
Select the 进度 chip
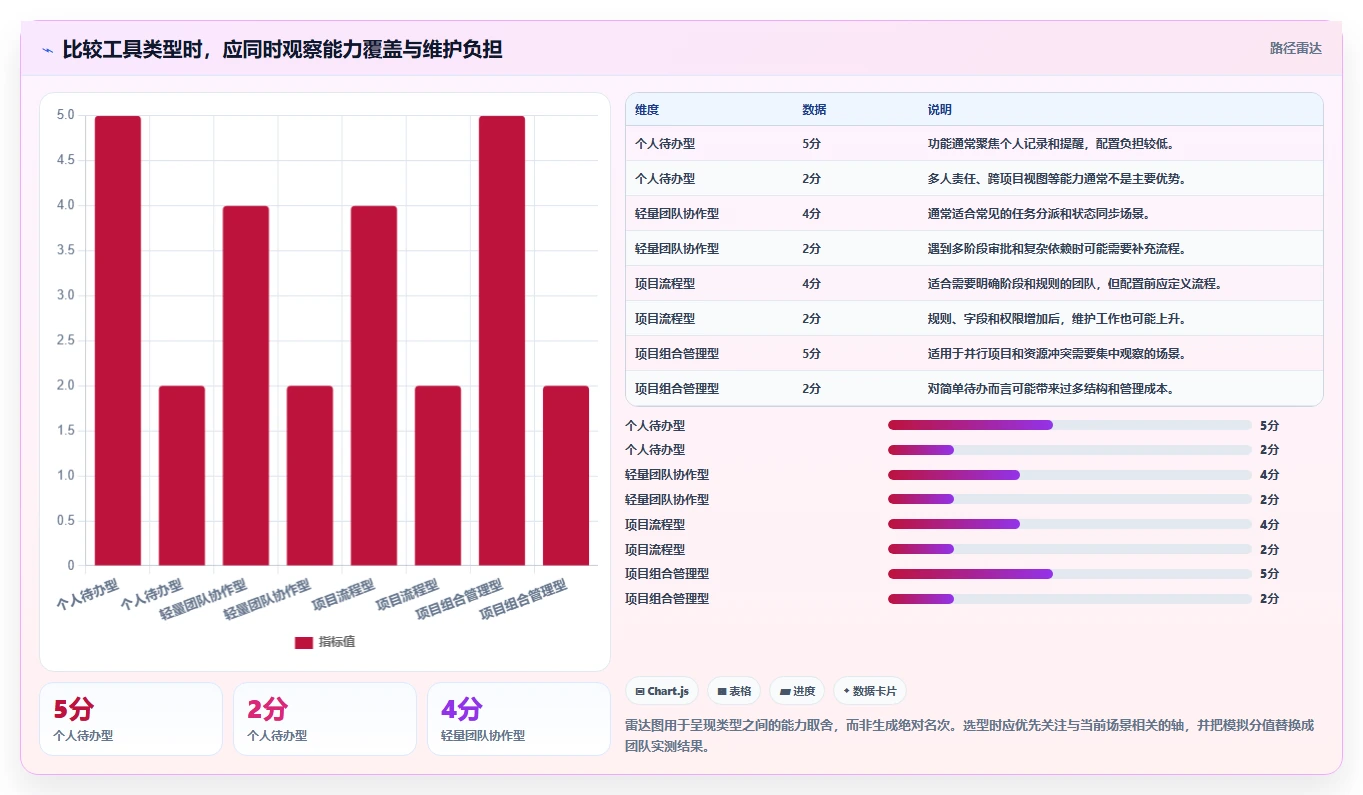[798, 691]
